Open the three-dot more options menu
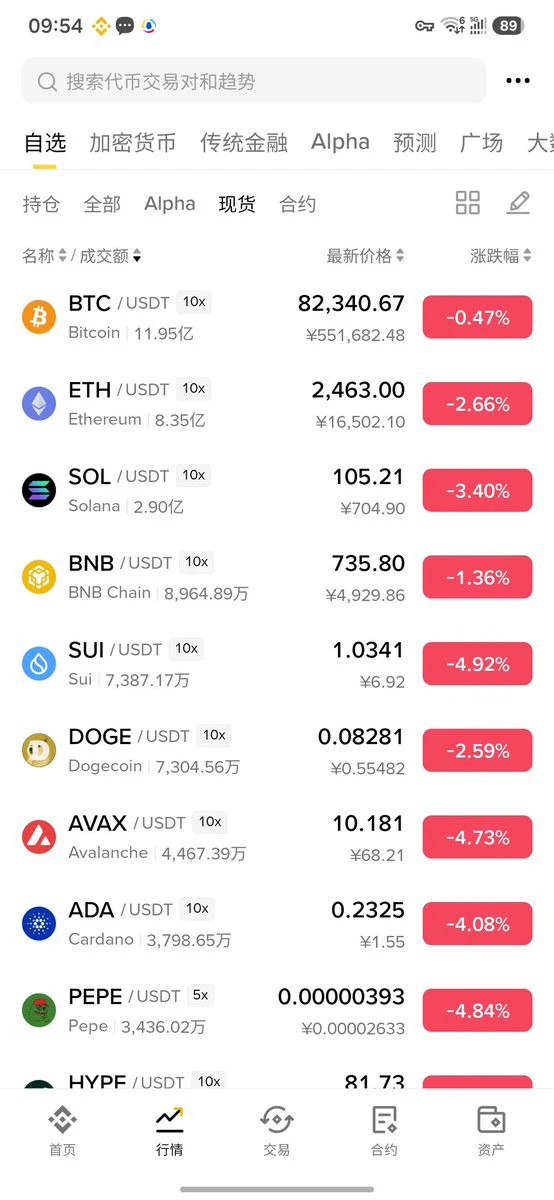The width and height of the screenshot is (554, 1200). (518, 81)
